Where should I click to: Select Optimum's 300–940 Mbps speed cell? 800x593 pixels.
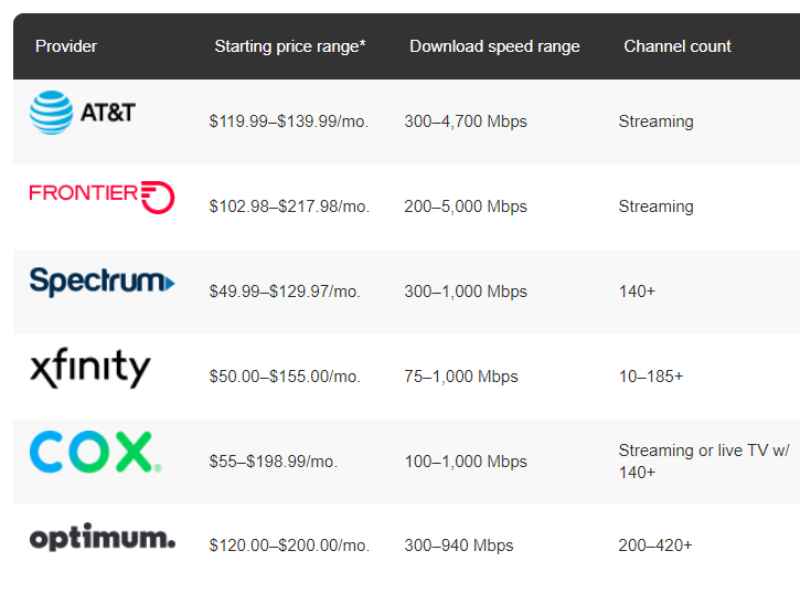coord(460,546)
